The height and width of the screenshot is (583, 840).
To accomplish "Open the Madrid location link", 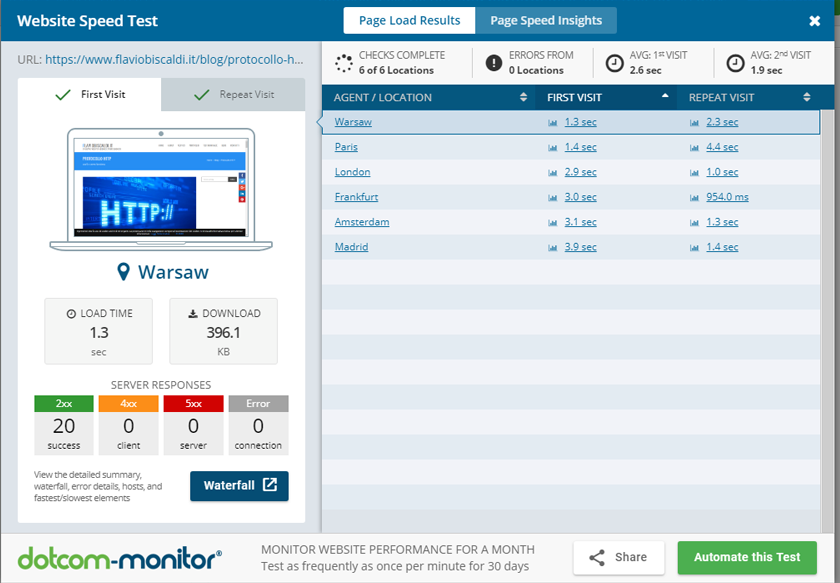I will 351,247.
